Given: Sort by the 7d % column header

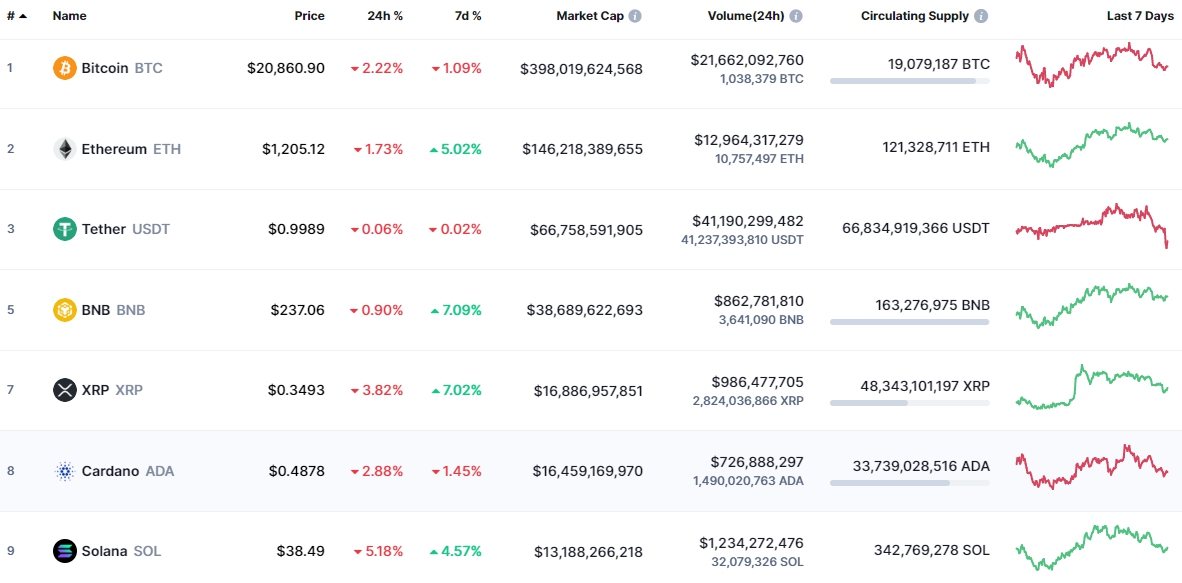Looking at the screenshot, I should 467,16.
